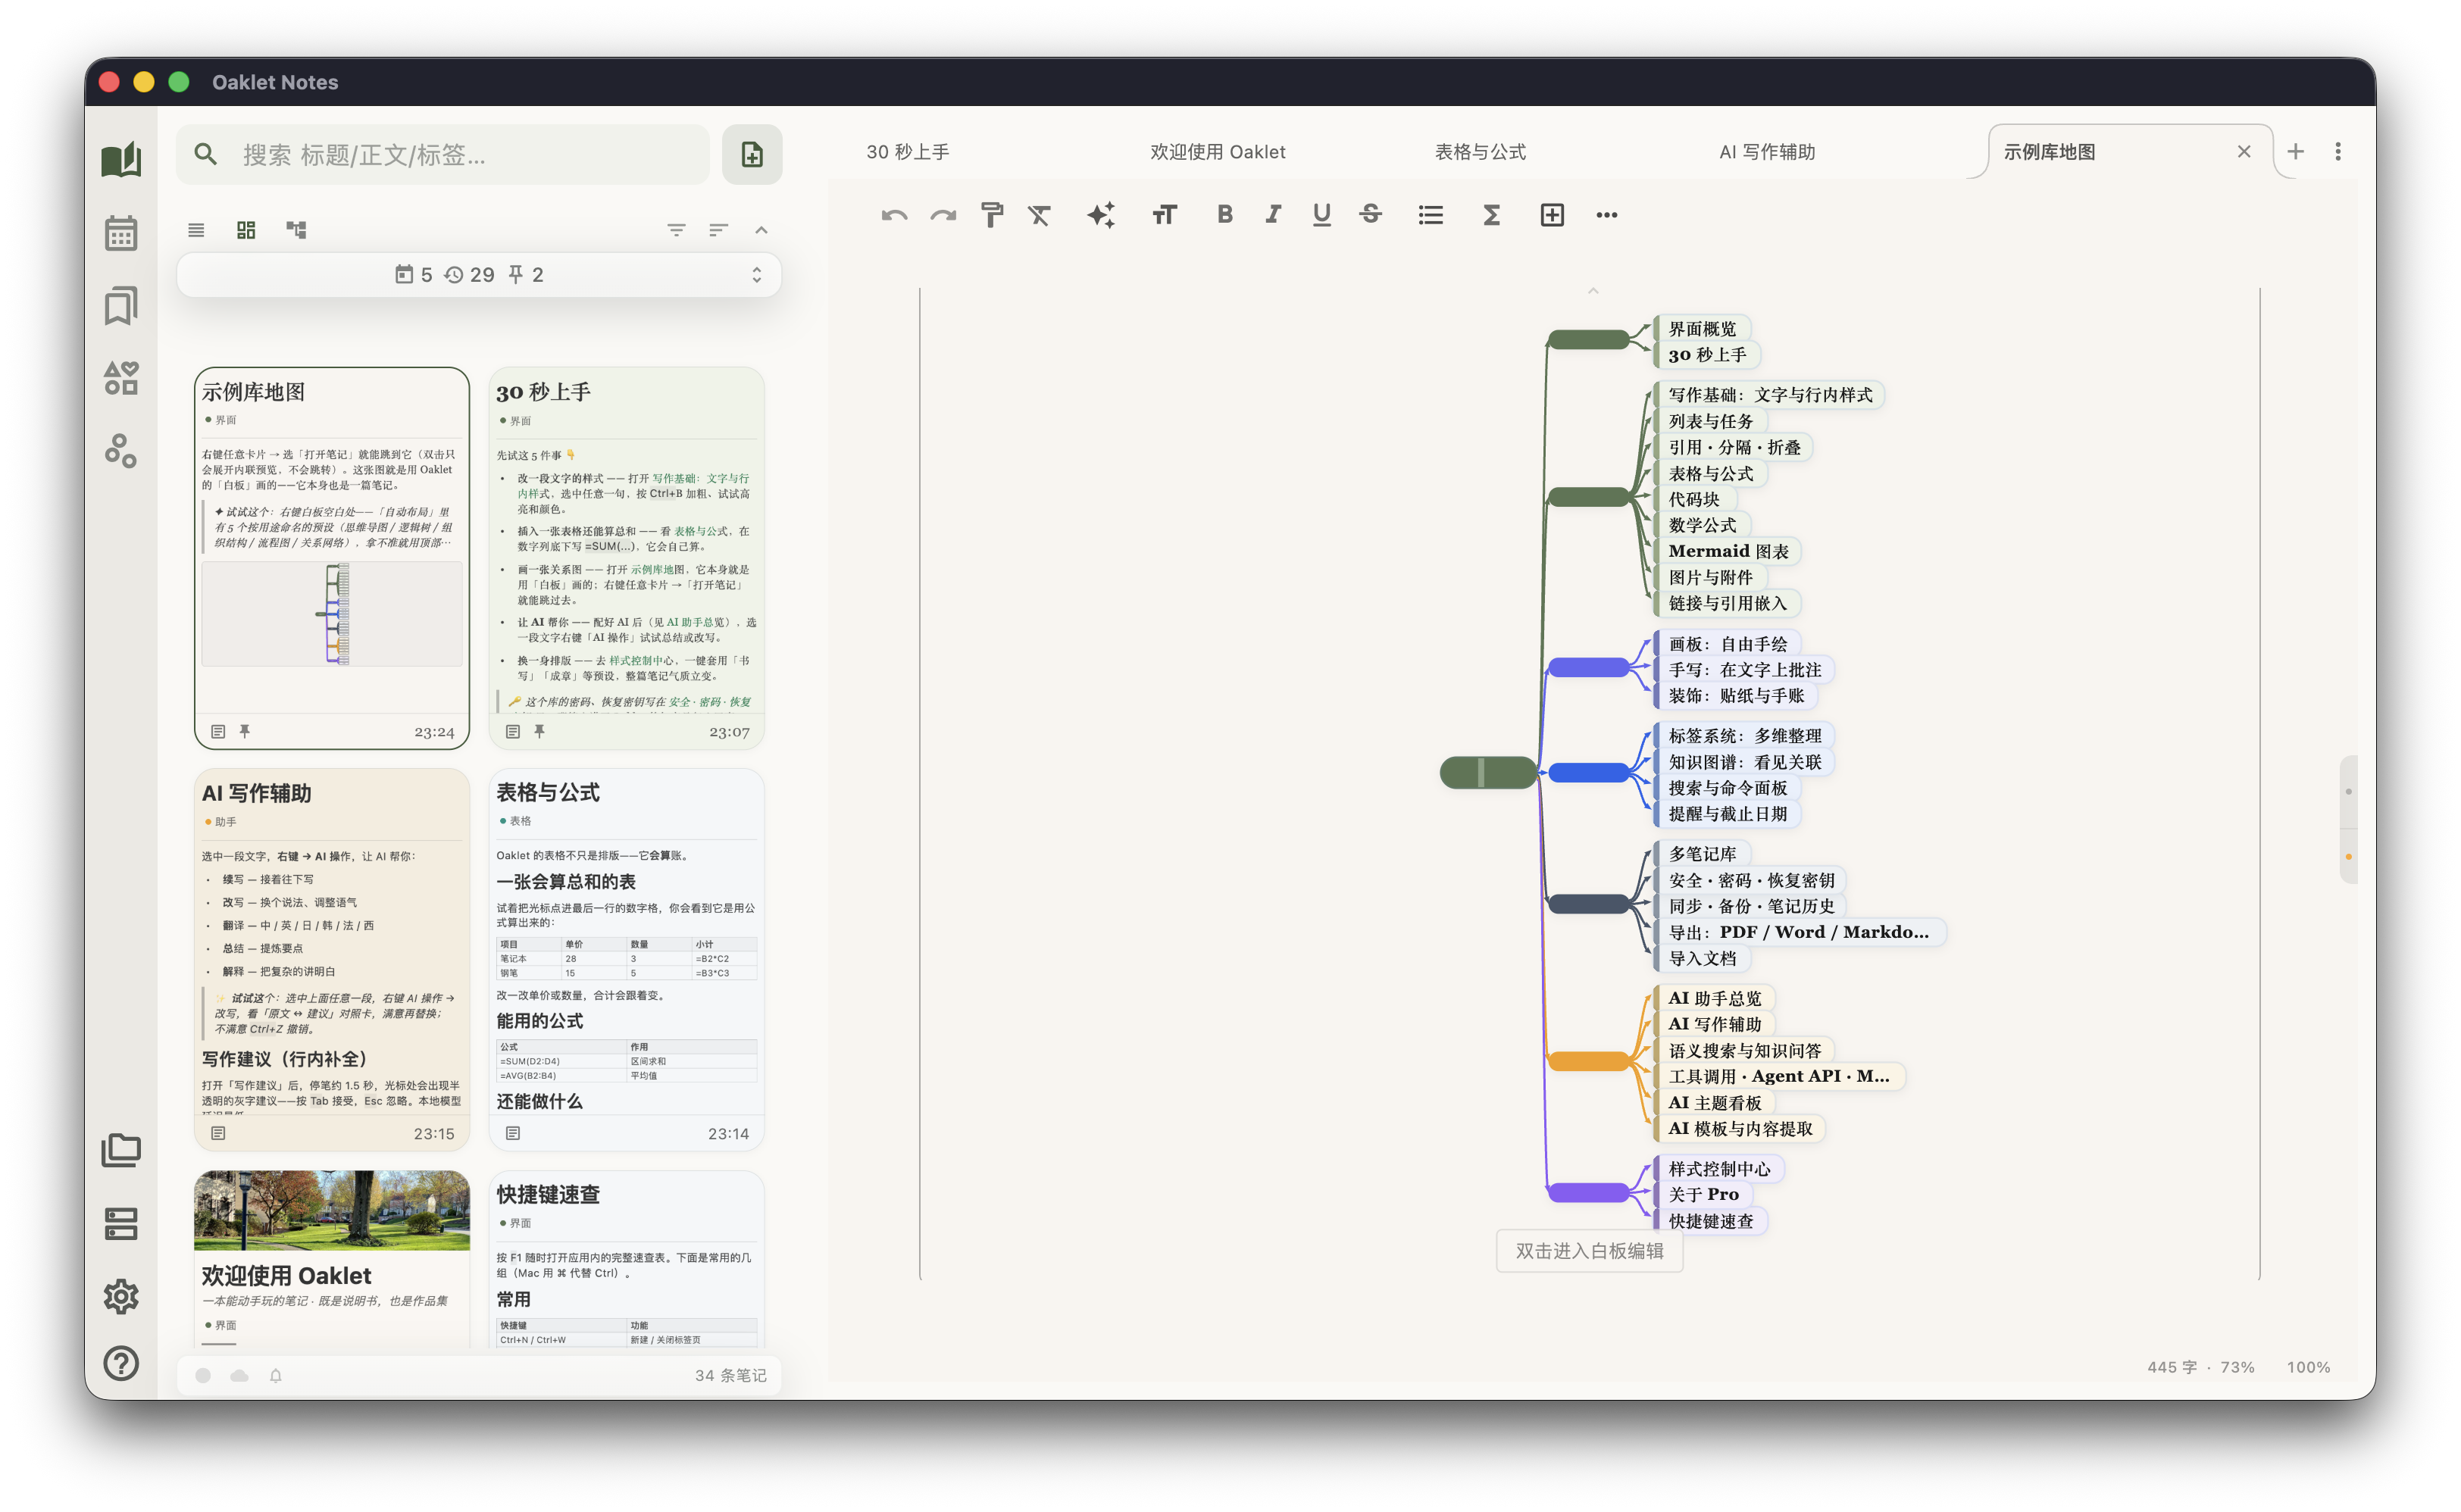
Task: Insert formula with sigma icon
Action: [x=1491, y=215]
